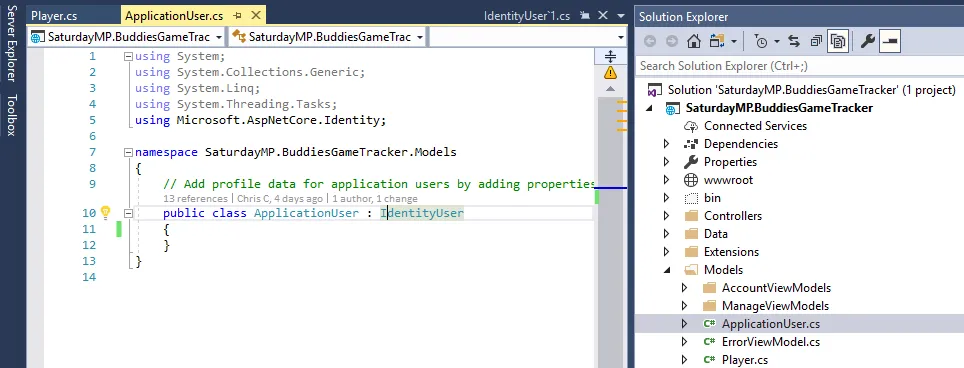Expand the wwwroot node
The height and width of the screenshot is (368, 964).
pyautogui.click(x=667, y=180)
